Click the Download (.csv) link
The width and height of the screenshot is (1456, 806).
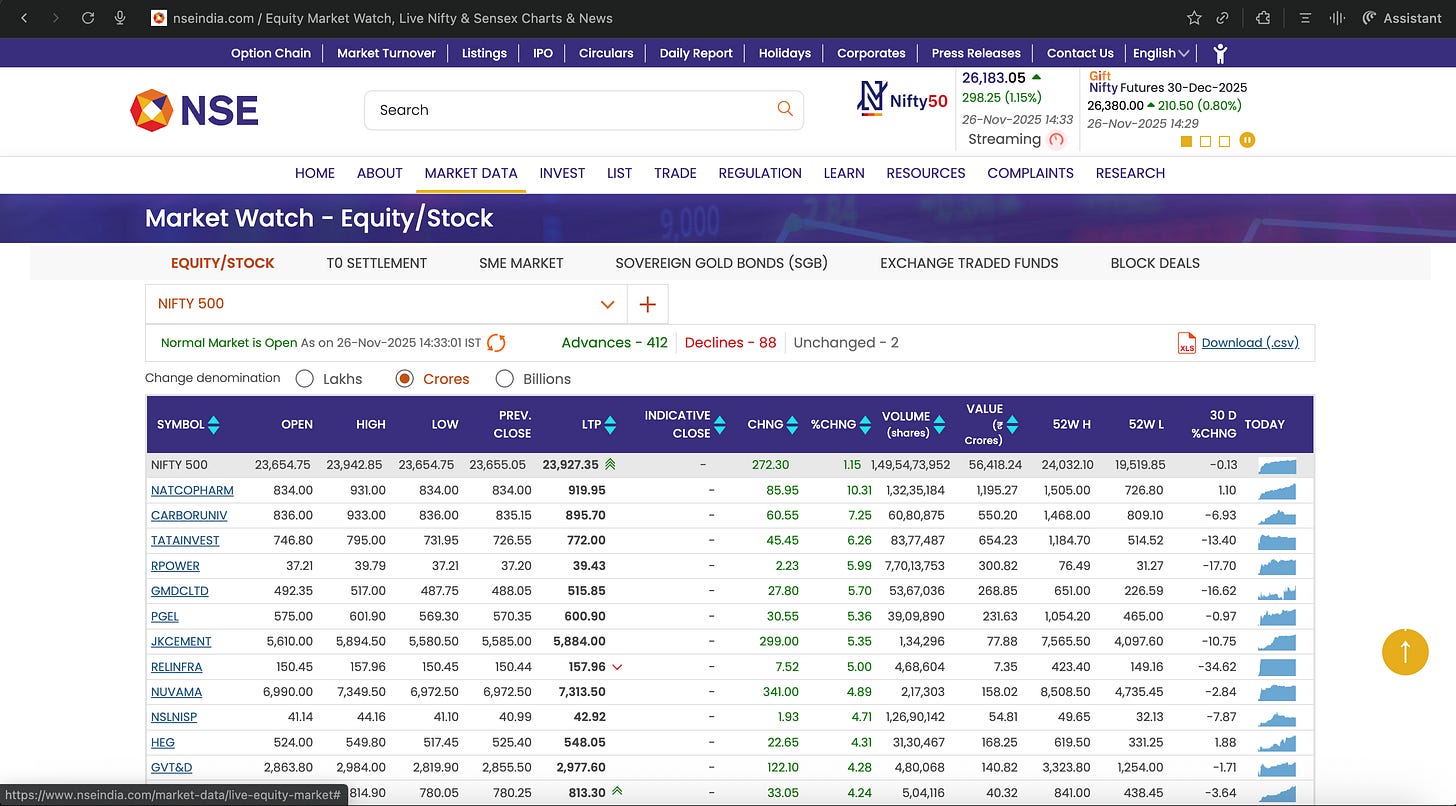(x=1249, y=342)
